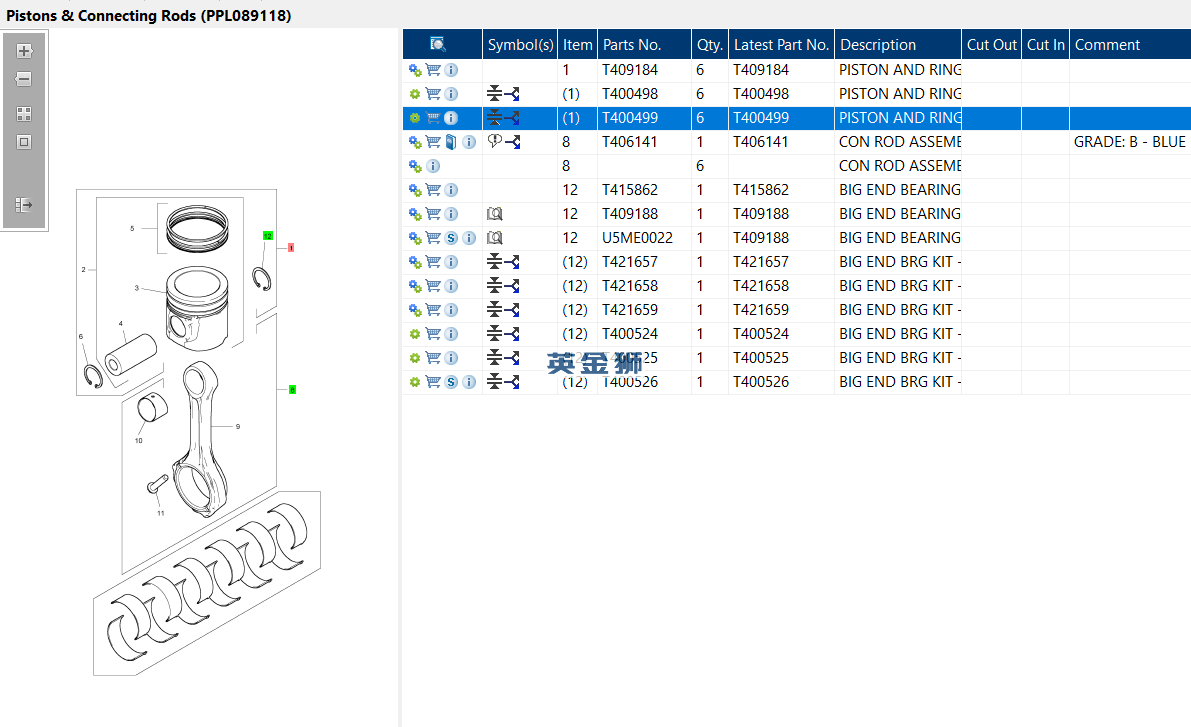Sort by Qty. column header

(709, 44)
